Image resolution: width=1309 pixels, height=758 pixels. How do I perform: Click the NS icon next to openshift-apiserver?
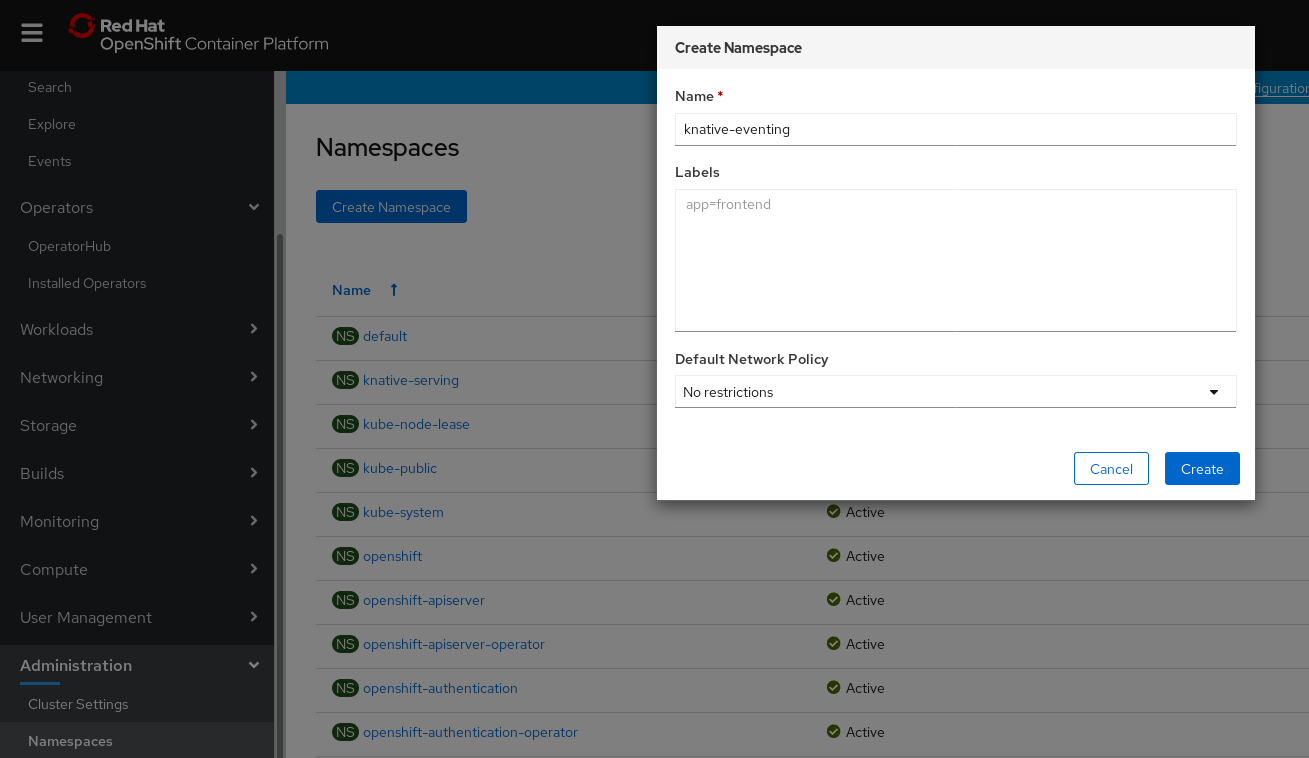pos(345,600)
